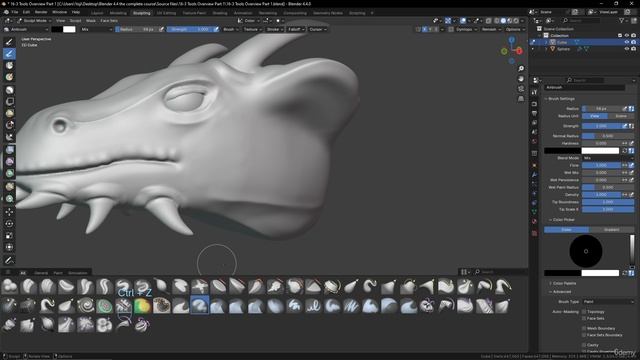
Task: Hide the Sphere object in the outliner
Action: pos(627,49)
